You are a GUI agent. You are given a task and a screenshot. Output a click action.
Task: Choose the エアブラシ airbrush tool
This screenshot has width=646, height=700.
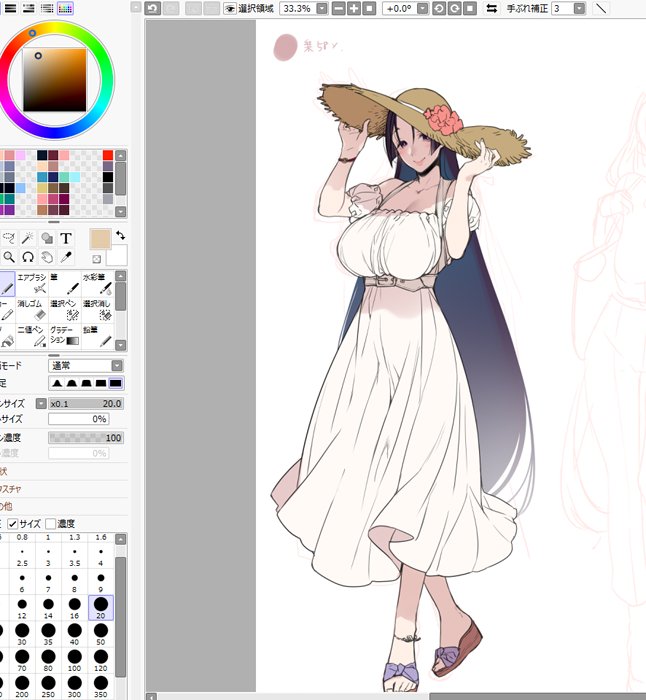[x=32, y=283]
